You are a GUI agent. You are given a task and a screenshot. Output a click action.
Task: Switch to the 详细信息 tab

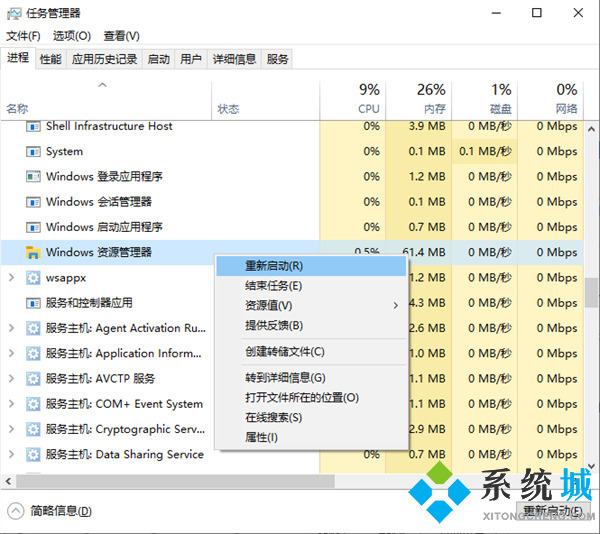point(234,59)
